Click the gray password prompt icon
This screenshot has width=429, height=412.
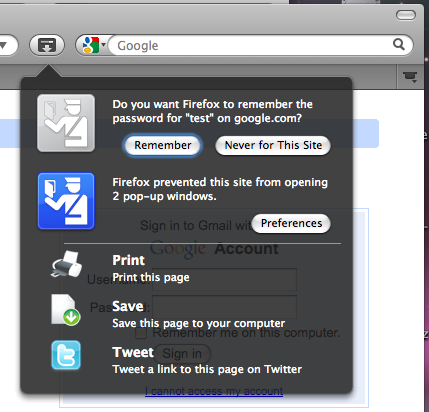pyautogui.click(x=66, y=123)
